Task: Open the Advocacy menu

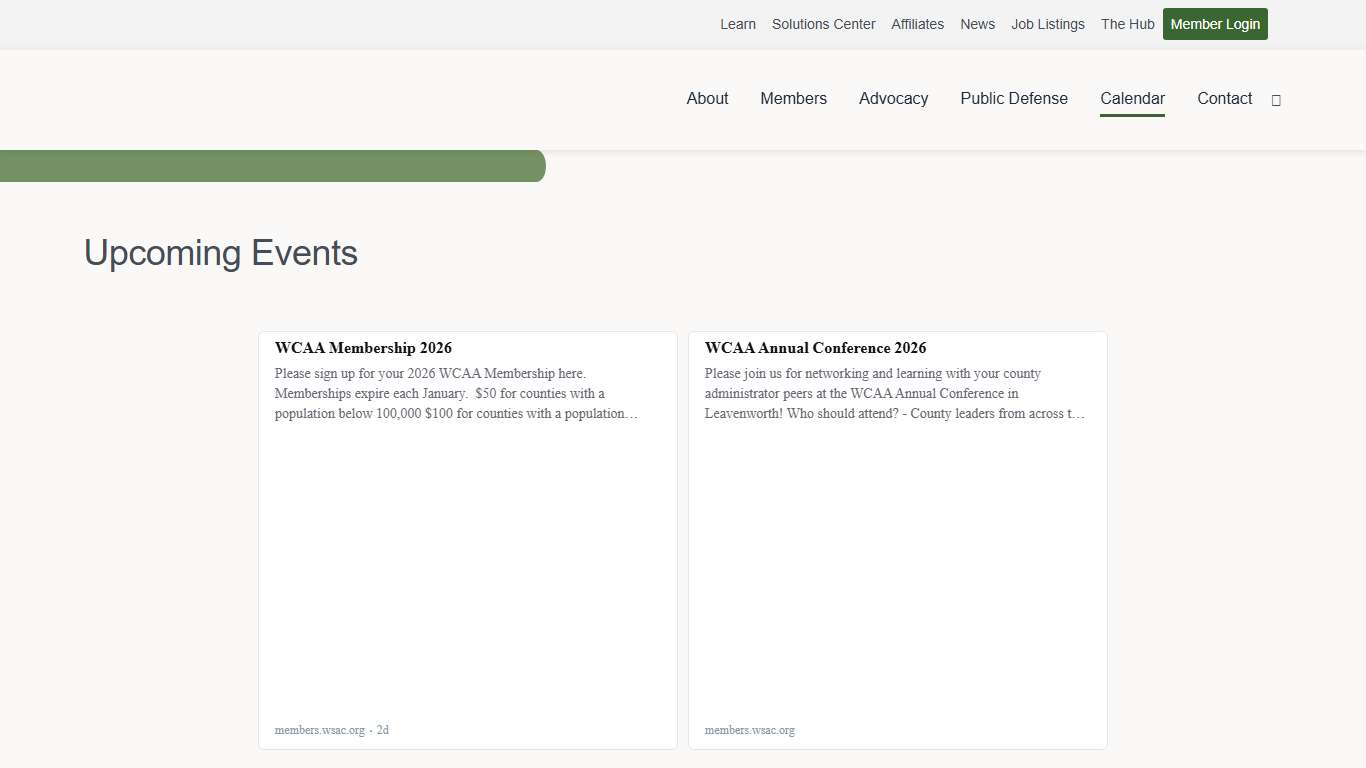Action: [893, 98]
